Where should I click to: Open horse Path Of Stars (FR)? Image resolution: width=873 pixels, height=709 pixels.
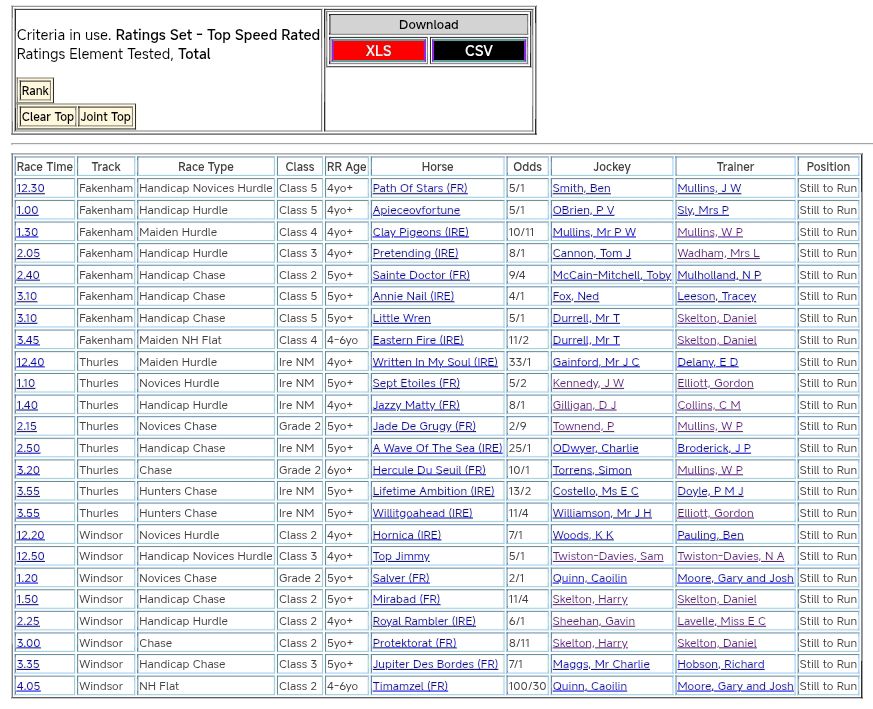tap(419, 189)
